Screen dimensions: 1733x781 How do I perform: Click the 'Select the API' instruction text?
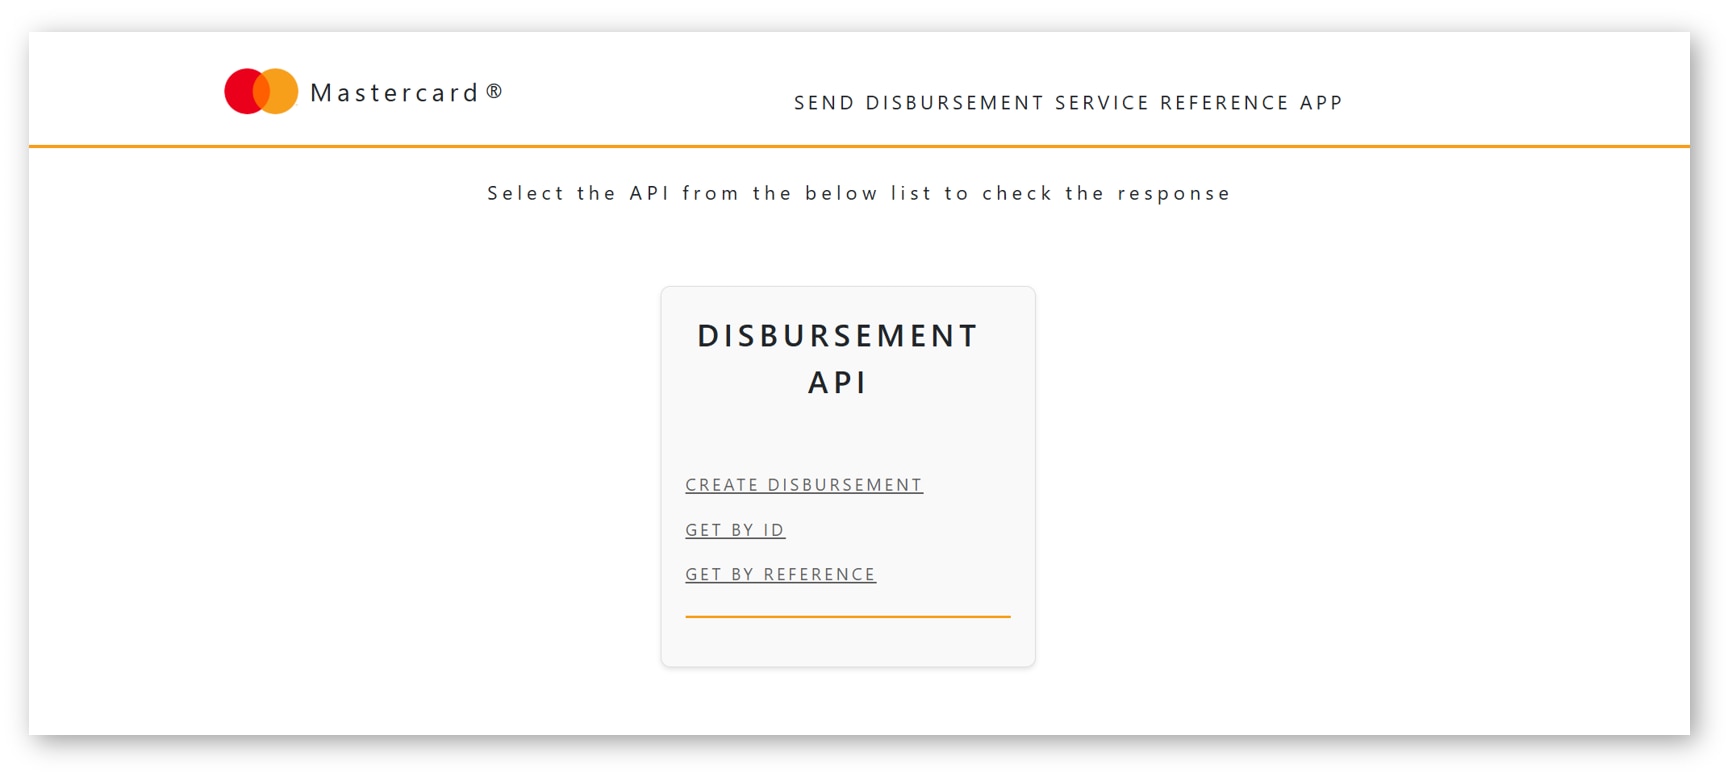pyautogui.click(x=858, y=193)
